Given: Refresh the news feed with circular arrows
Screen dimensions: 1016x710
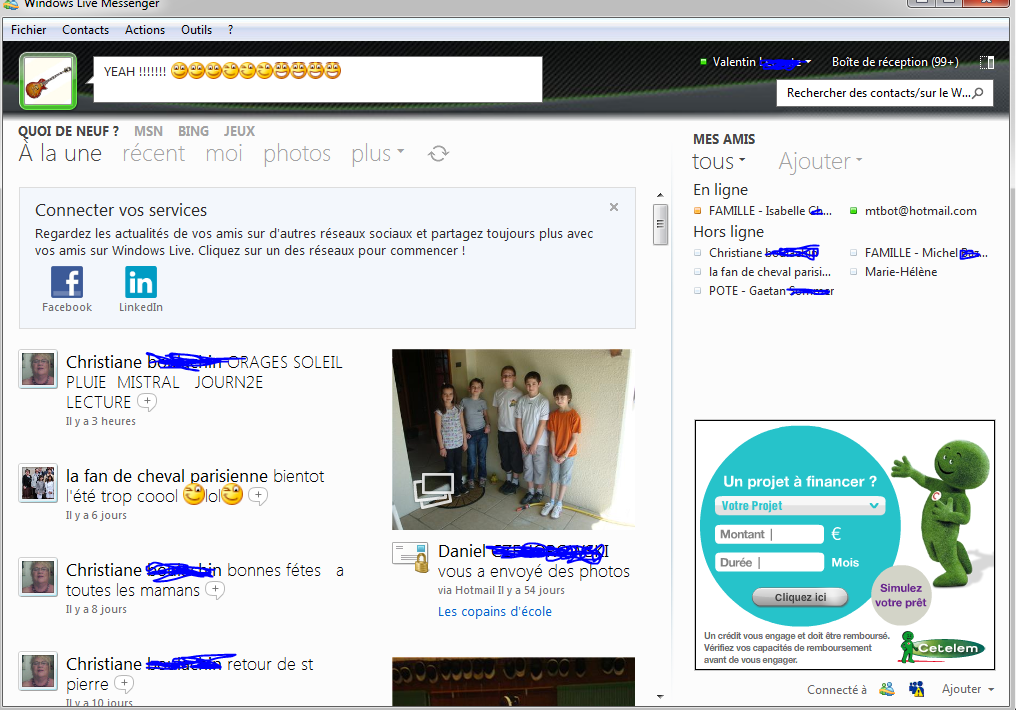Looking at the screenshot, I should (x=439, y=154).
